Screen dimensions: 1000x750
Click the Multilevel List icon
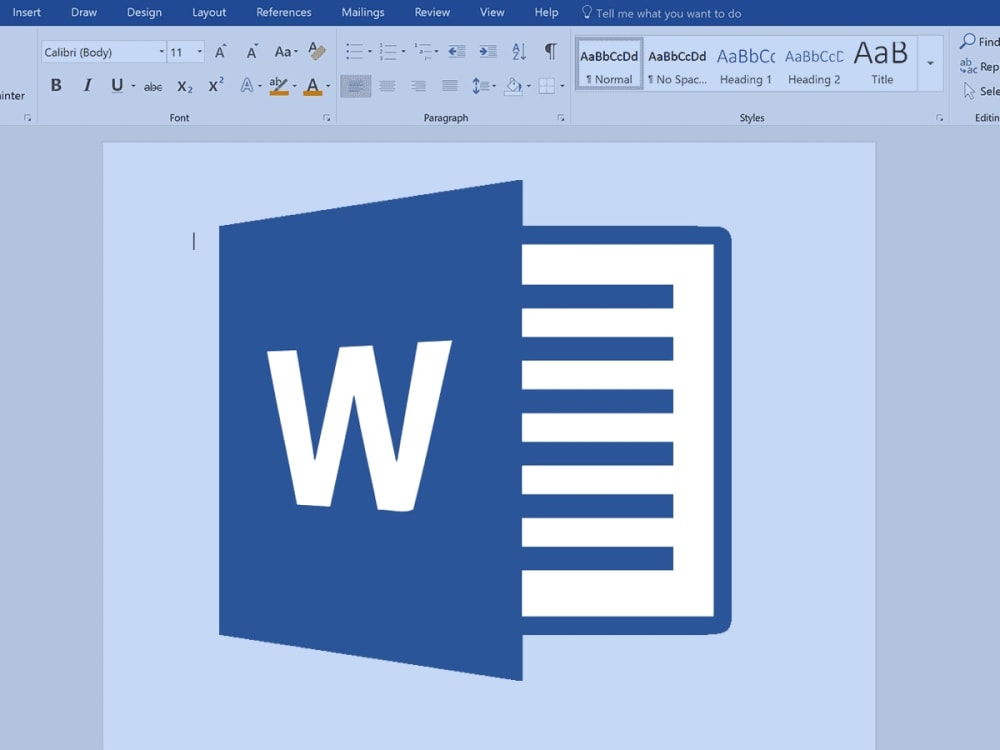422,51
